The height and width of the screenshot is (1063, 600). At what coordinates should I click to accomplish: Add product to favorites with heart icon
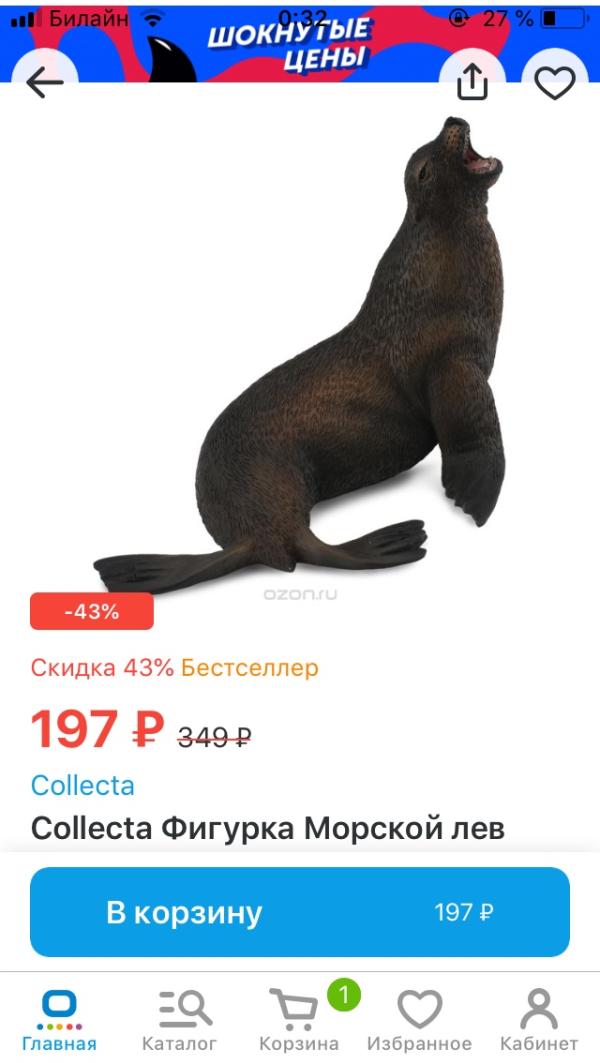[555, 83]
